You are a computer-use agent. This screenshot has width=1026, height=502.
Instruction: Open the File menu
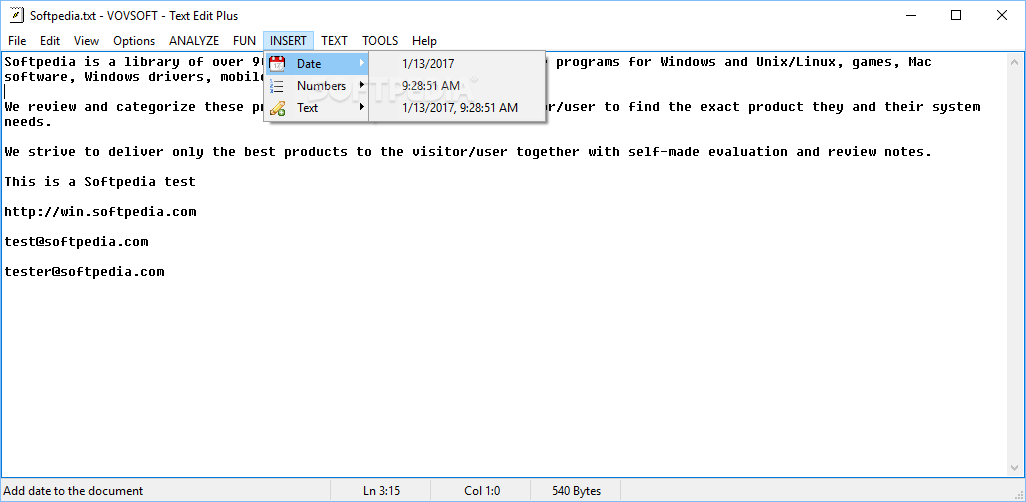(x=17, y=41)
